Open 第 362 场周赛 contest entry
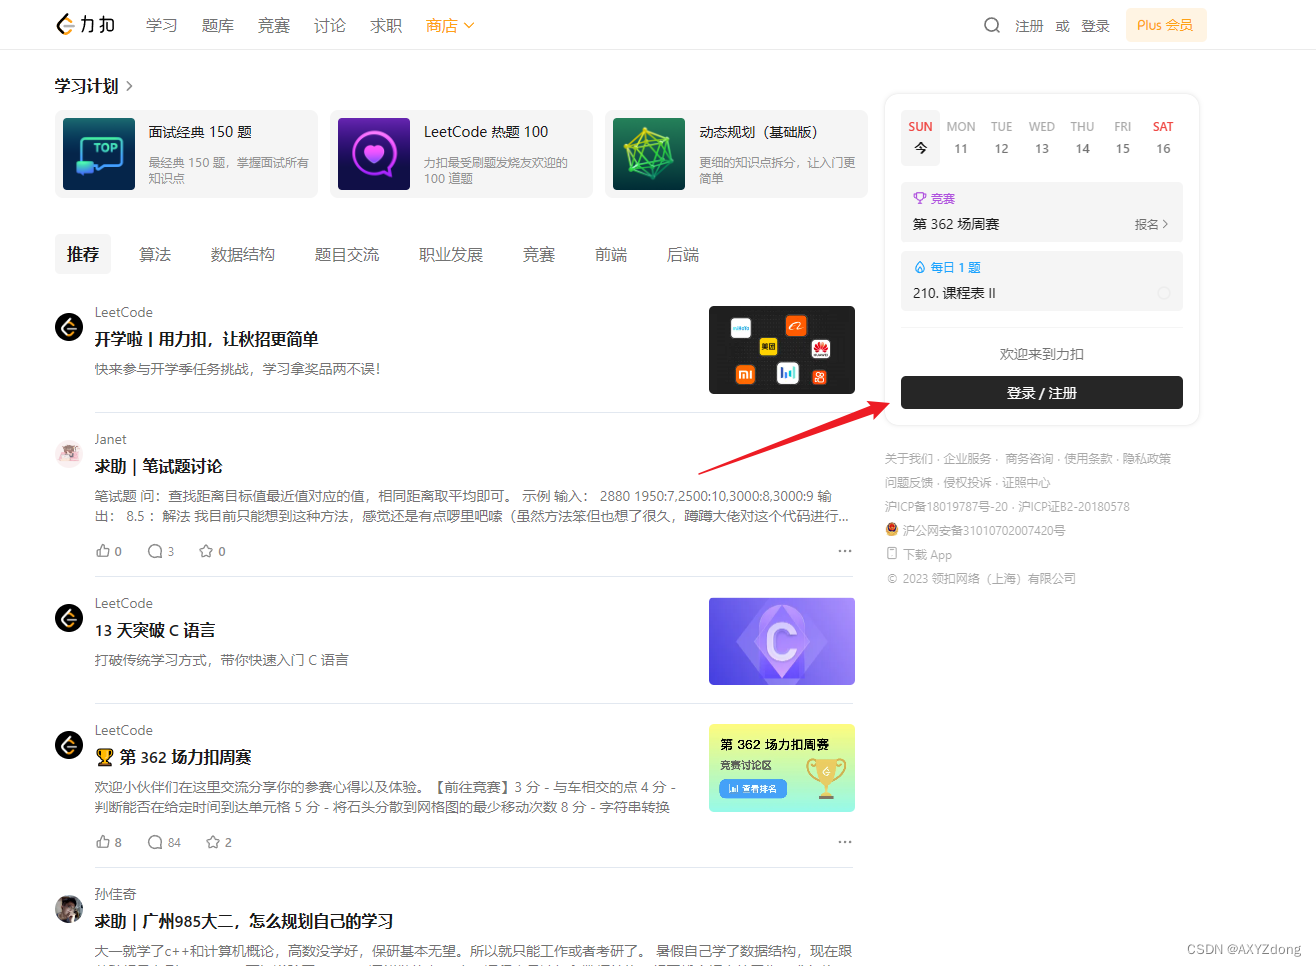1316x966 pixels. pyautogui.click(x=956, y=224)
